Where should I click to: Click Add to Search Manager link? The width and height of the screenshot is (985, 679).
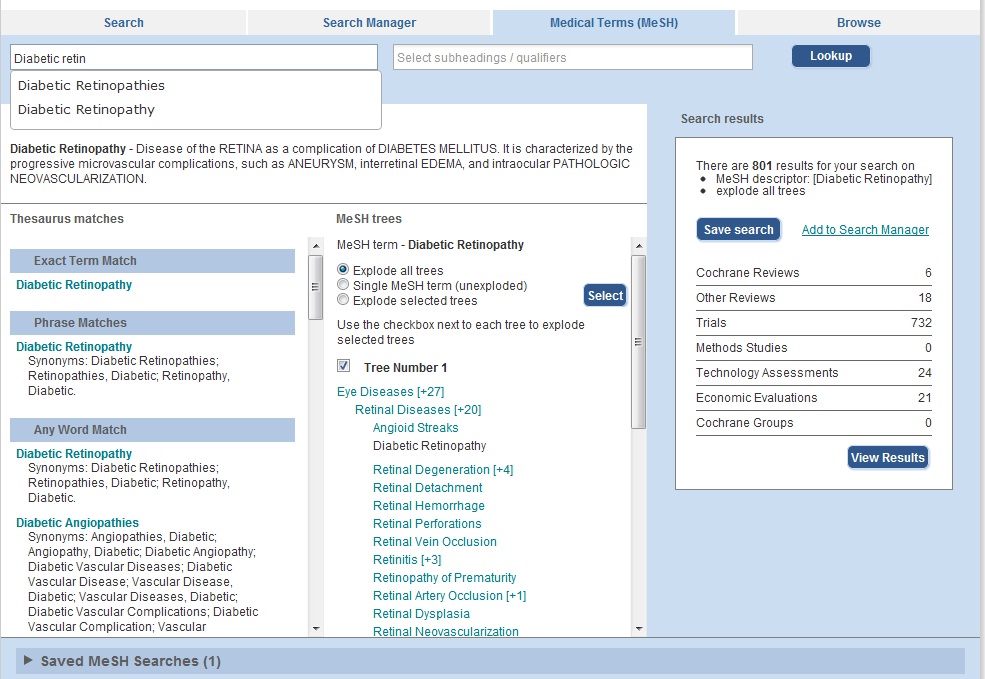[x=865, y=230]
